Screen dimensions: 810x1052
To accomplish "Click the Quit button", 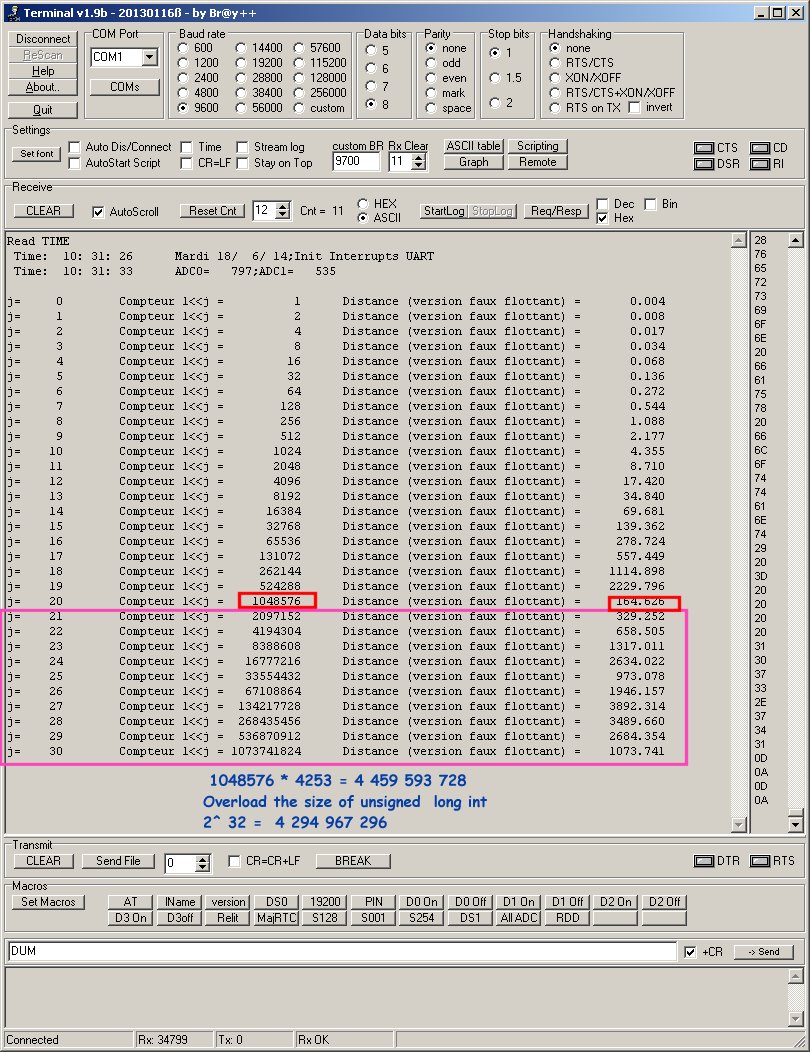I will click(x=43, y=110).
